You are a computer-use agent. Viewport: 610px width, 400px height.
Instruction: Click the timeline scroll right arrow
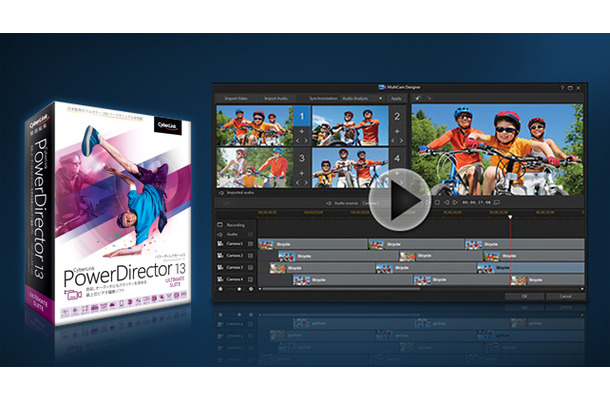582,289
